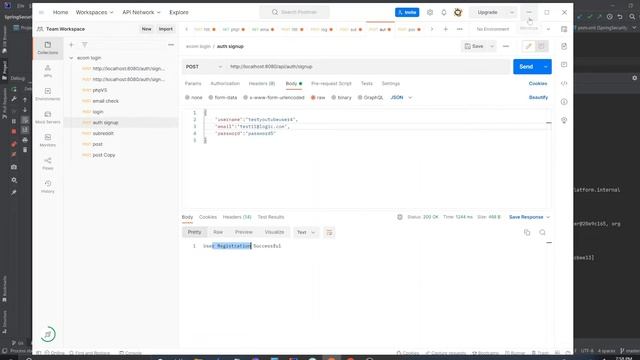The image size is (640, 360).
Task: Switch to the Authorization tab
Action: click(225, 83)
